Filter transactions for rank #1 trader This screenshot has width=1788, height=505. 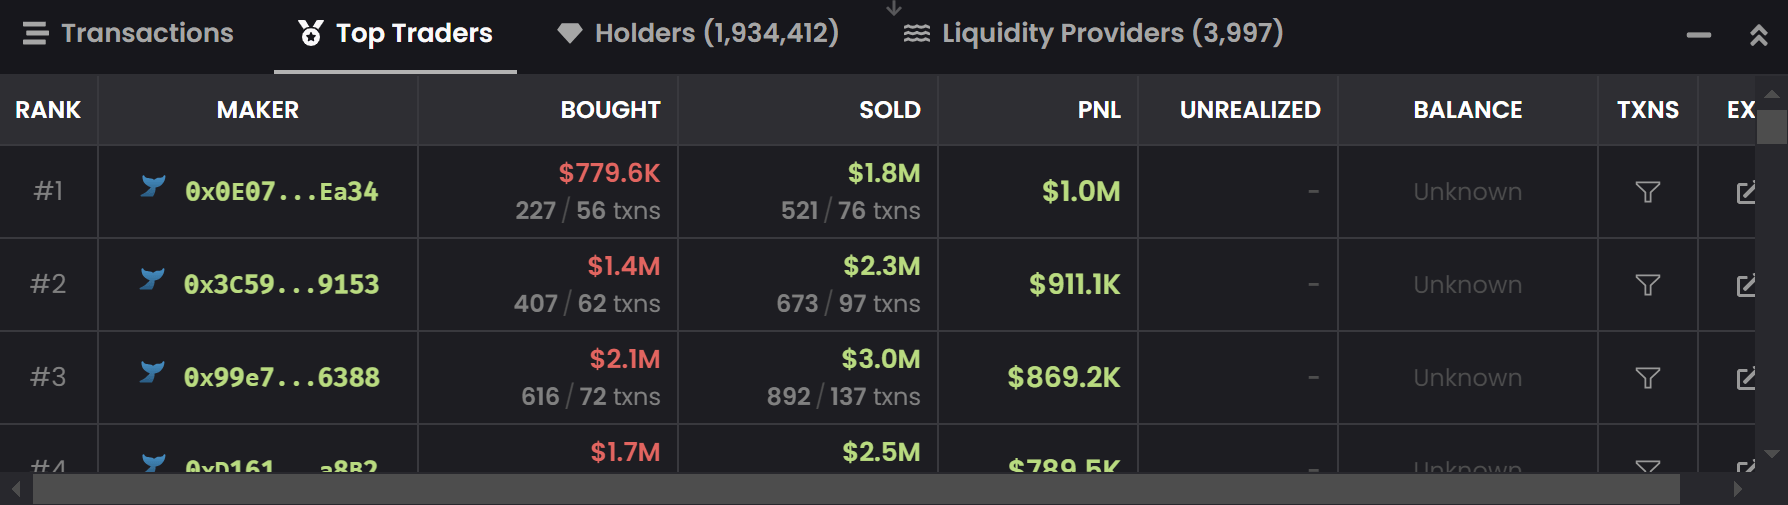coord(1647,192)
